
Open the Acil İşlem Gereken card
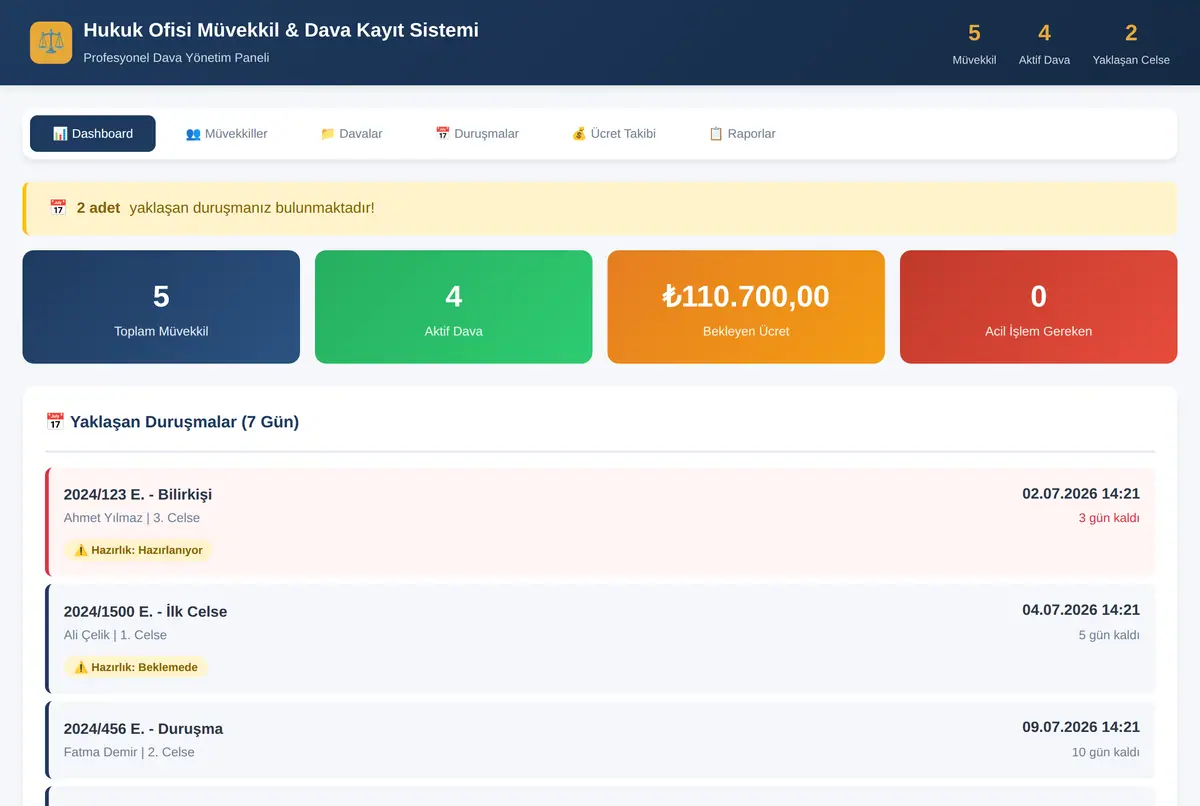1039,307
